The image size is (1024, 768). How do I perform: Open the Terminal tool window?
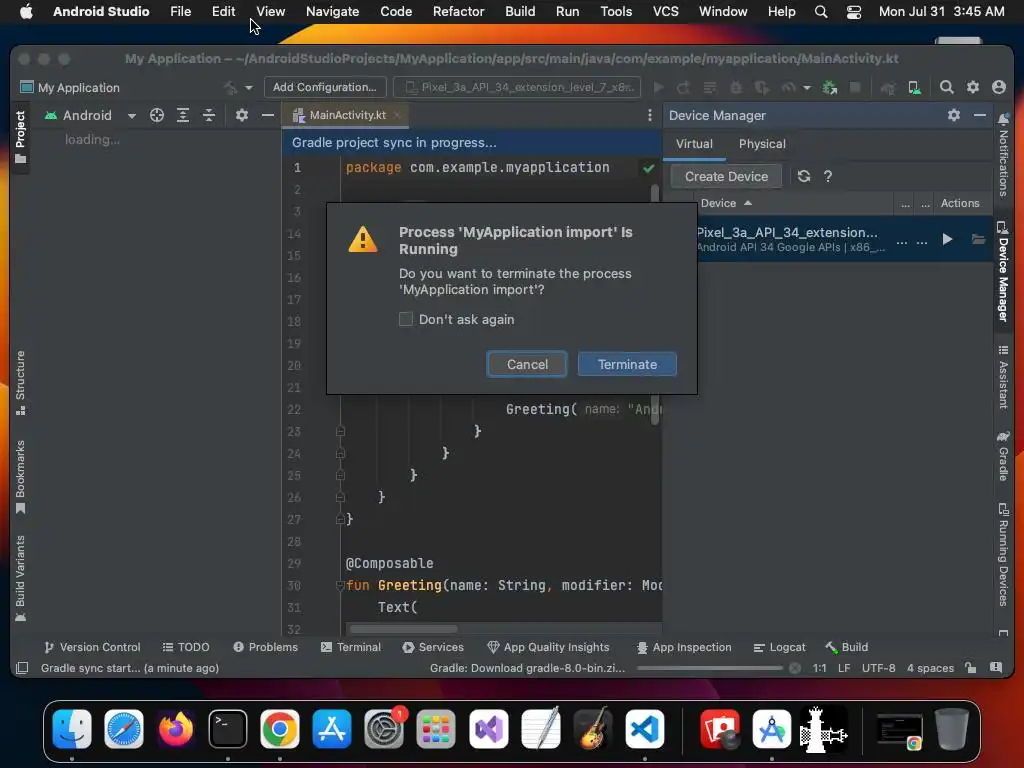(351, 647)
